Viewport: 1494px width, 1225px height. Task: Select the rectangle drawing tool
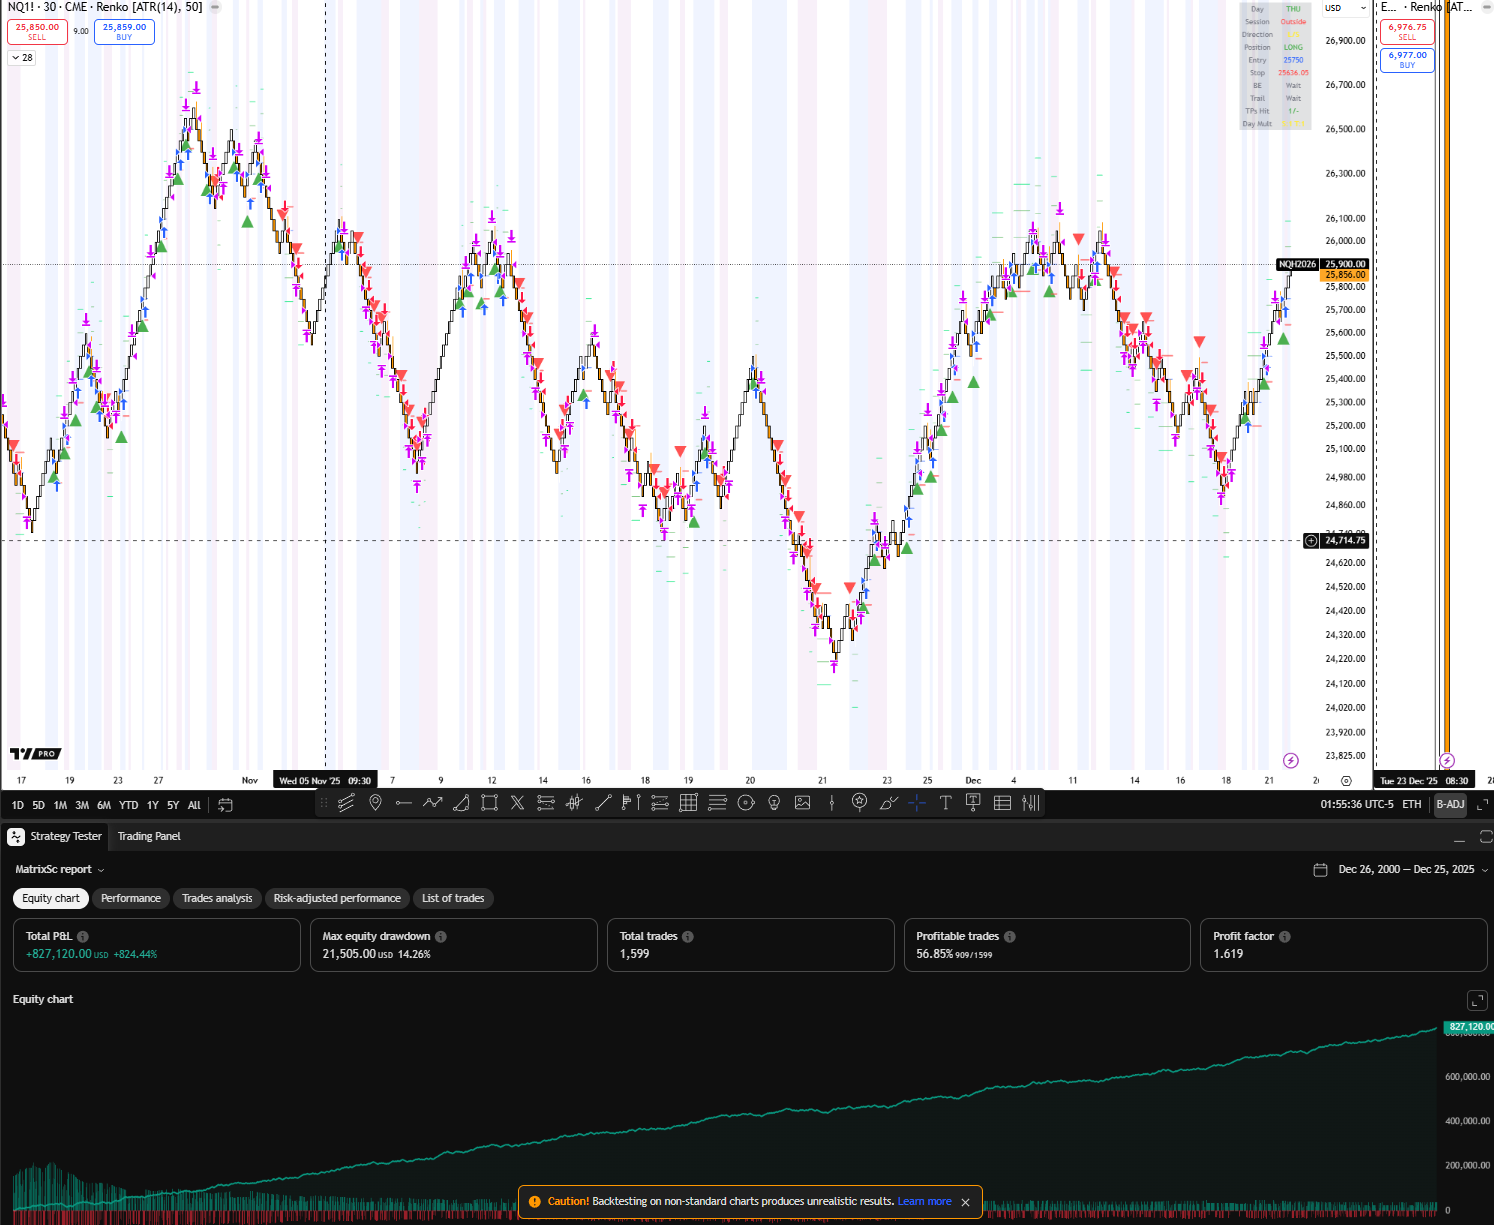[489, 803]
